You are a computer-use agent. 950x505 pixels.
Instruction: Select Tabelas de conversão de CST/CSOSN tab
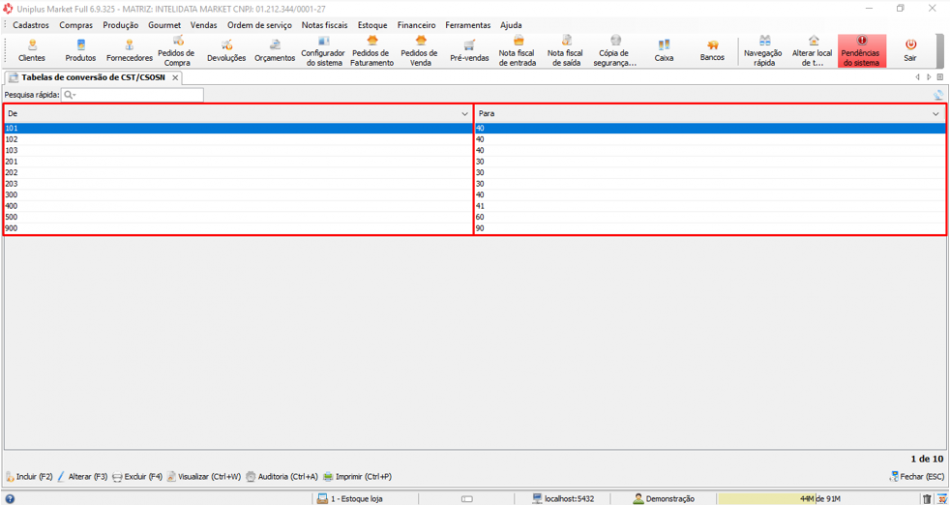93,78
